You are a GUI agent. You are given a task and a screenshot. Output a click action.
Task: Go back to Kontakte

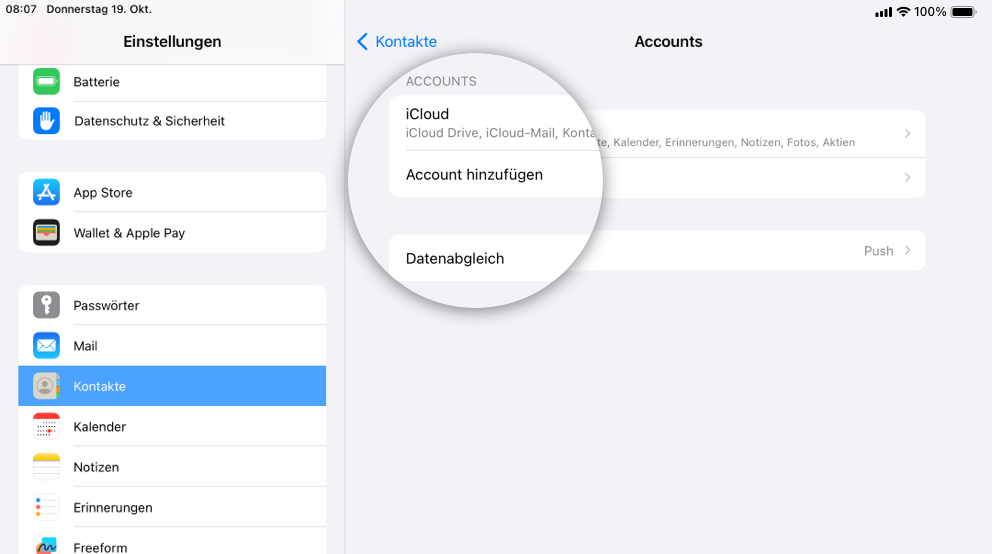pos(397,42)
